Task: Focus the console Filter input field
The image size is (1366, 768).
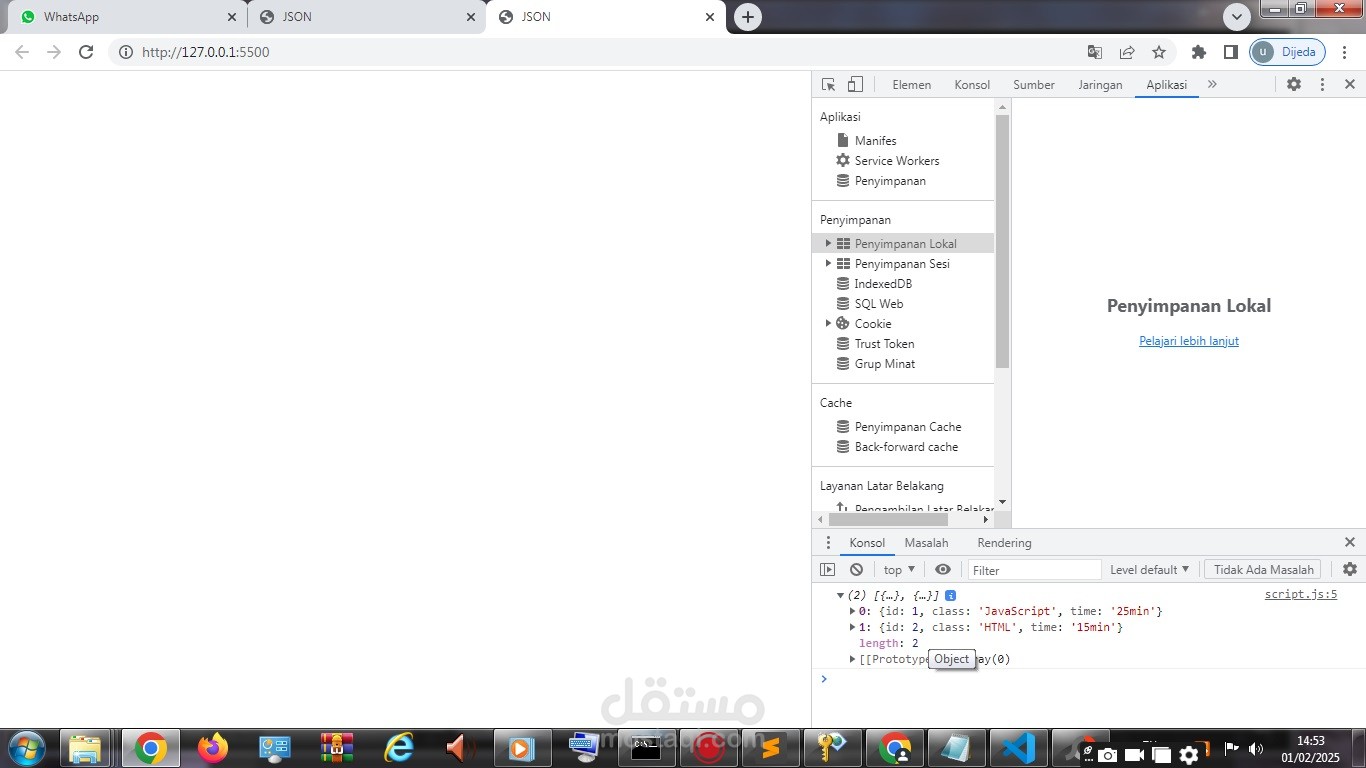Action: [1034, 570]
